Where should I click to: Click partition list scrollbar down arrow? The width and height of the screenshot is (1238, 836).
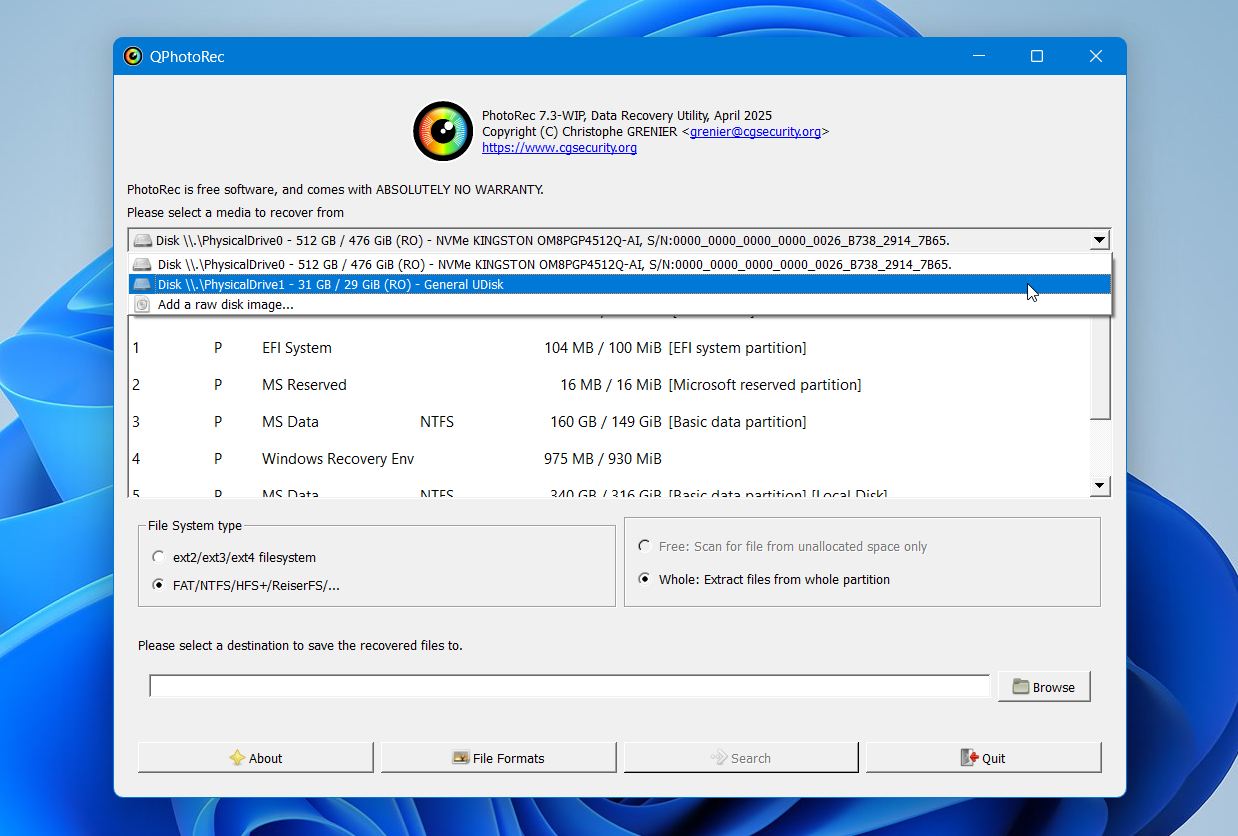pos(1100,486)
